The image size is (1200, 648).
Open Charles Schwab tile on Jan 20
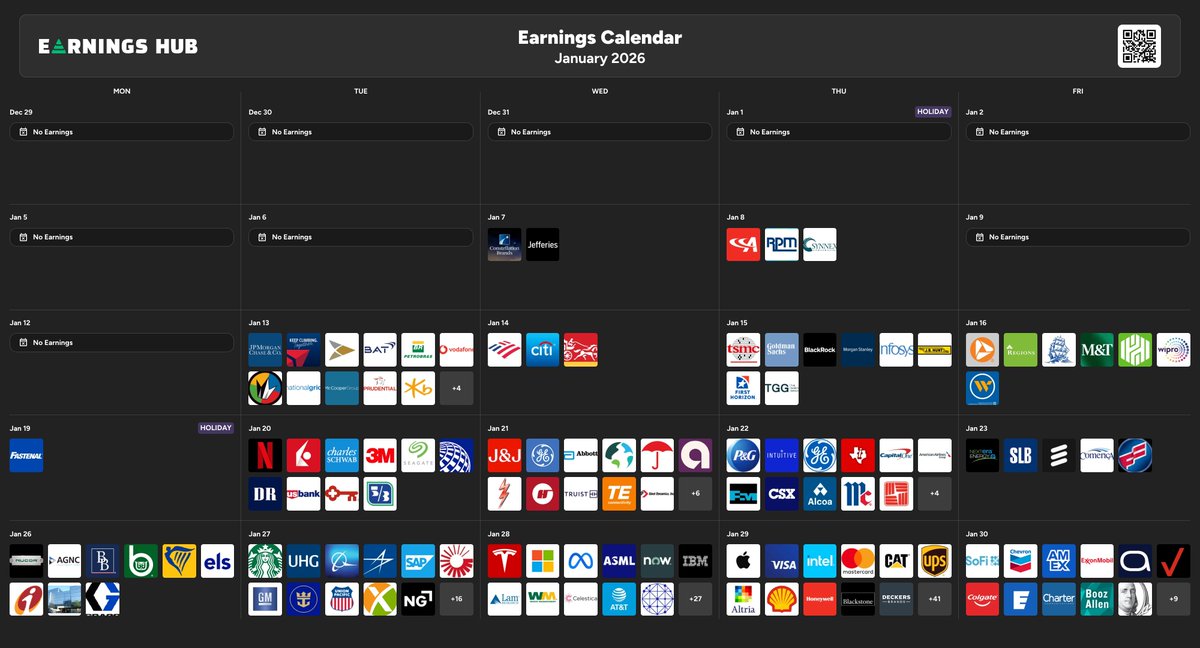342,455
